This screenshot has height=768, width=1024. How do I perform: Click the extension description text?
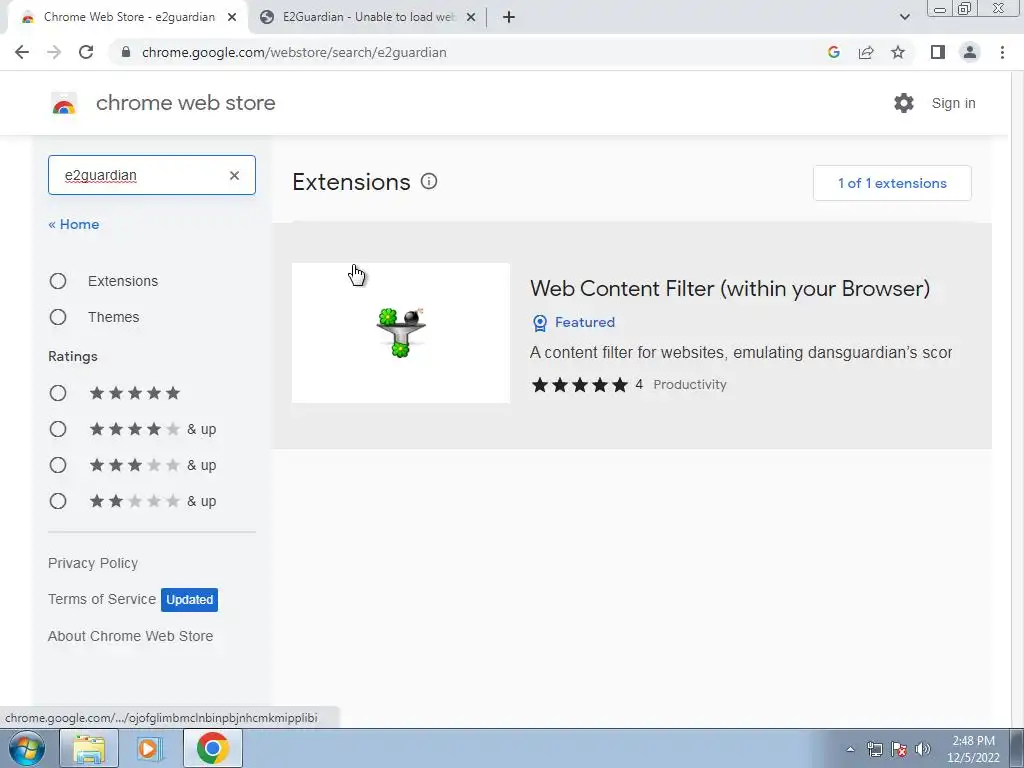[x=741, y=353]
